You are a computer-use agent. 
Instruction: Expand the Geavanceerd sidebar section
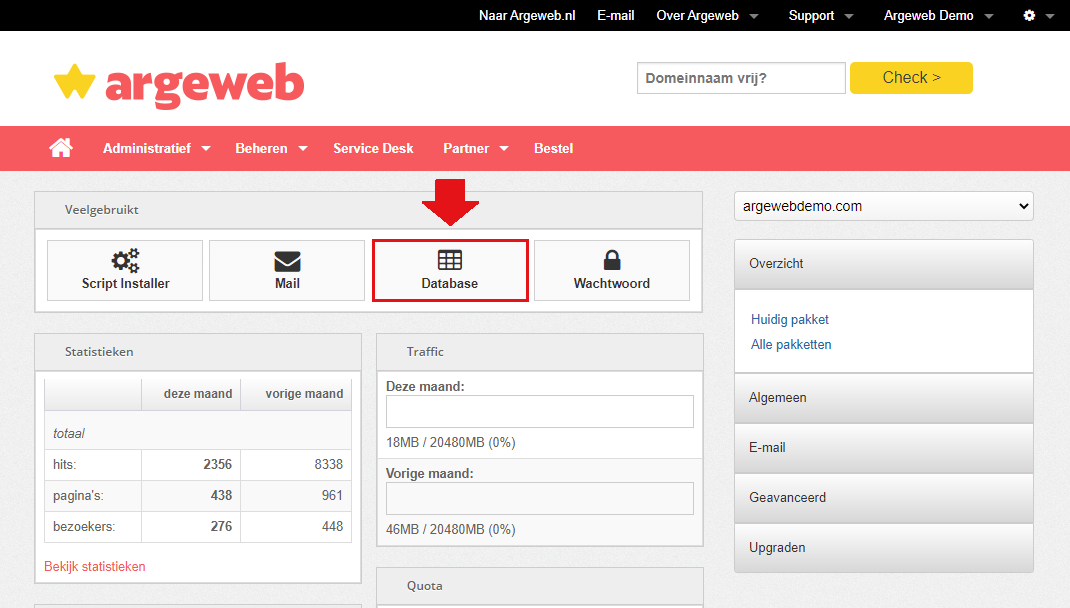click(884, 497)
